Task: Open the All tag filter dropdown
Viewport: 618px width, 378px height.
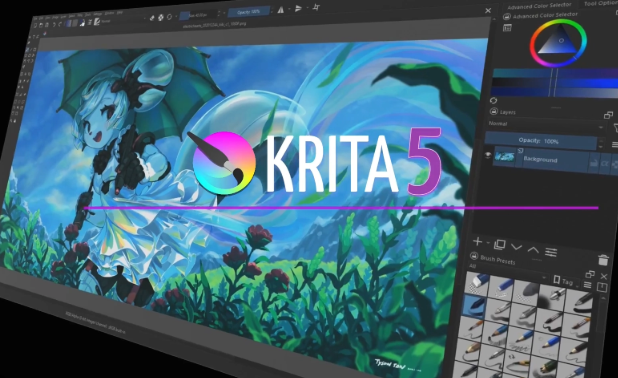Action: click(x=508, y=272)
